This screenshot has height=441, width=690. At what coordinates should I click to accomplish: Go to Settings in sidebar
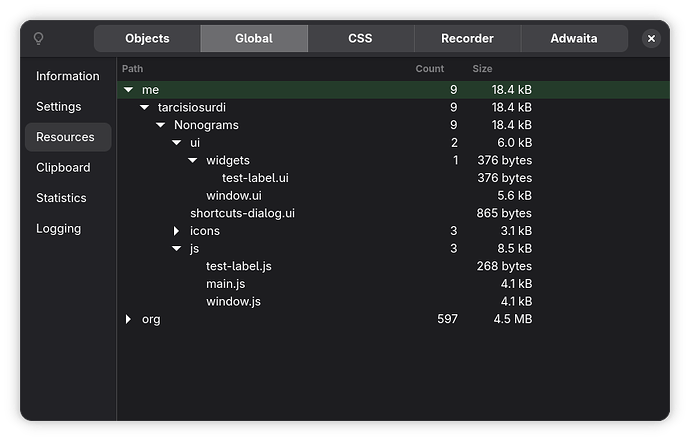point(58,107)
